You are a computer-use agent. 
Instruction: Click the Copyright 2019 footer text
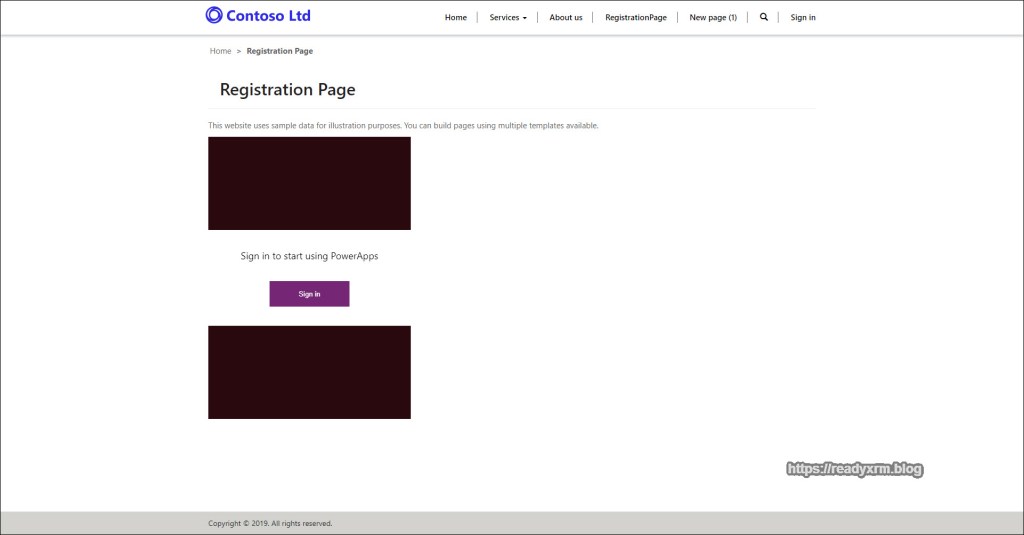(x=270, y=523)
